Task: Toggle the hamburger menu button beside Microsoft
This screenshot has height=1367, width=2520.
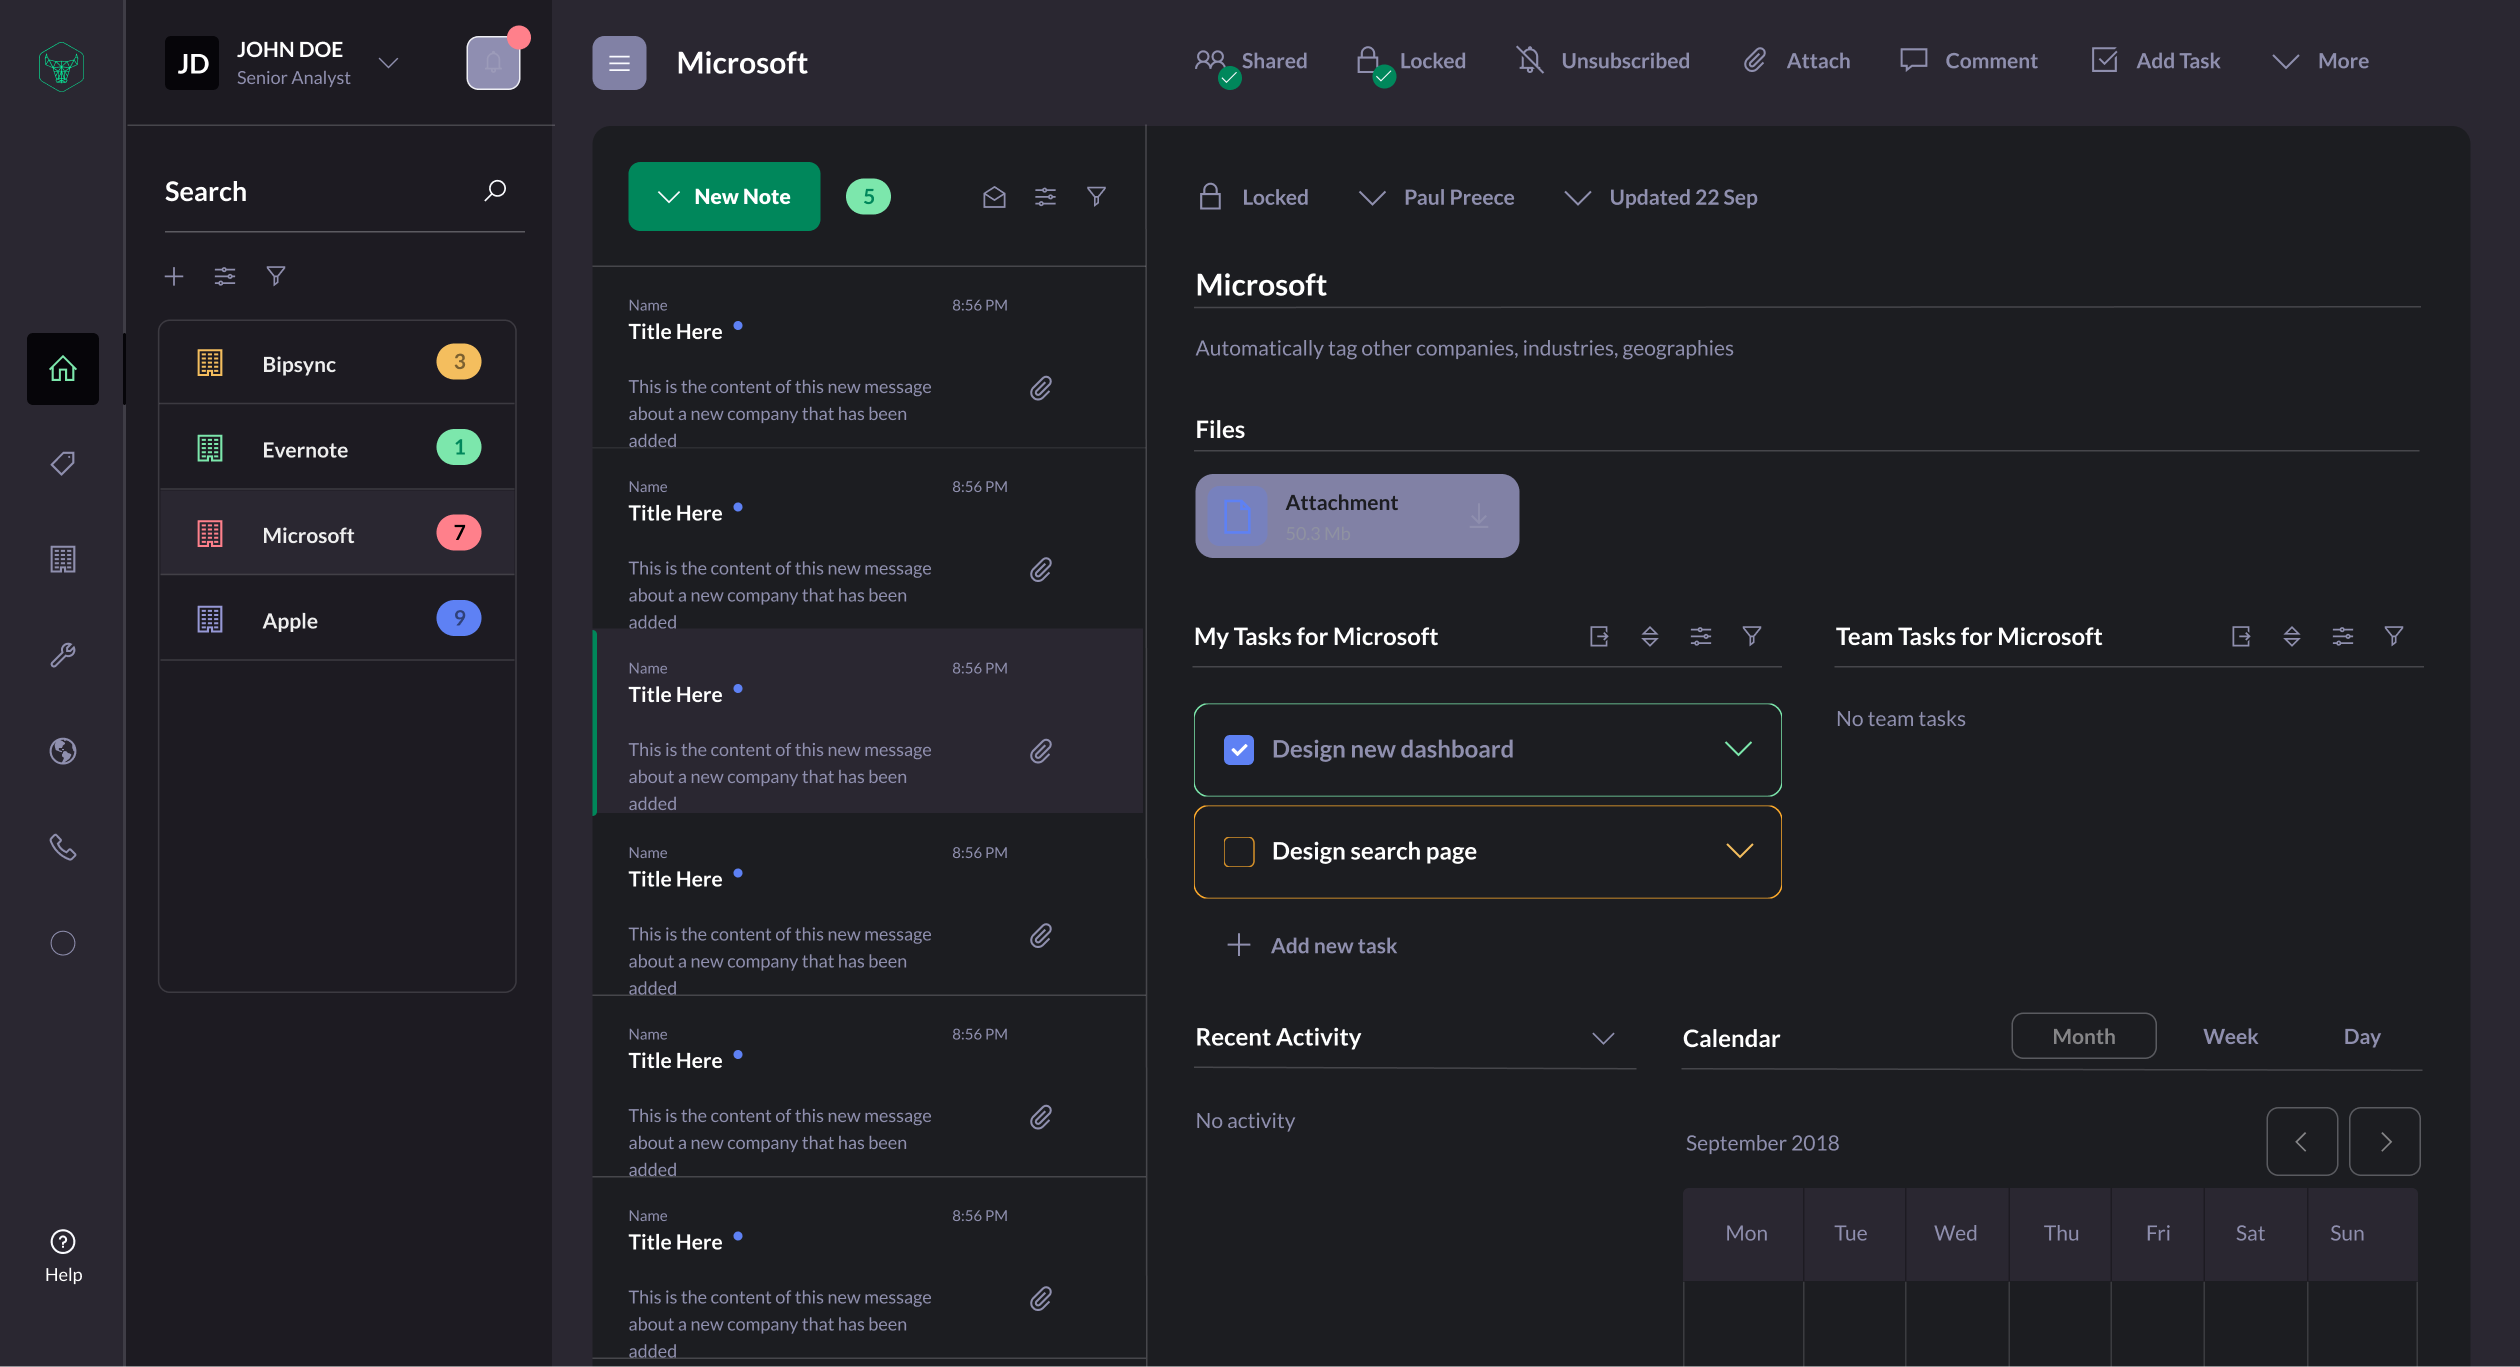Action: click(619, 63)
